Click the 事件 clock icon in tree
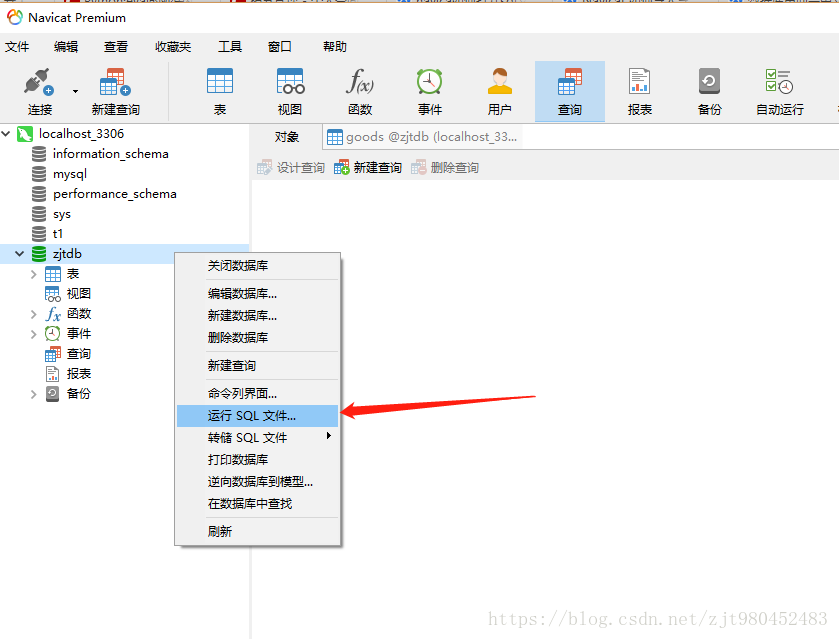The width and height of the screenshot is (839, 639). [x=52, y=334]
